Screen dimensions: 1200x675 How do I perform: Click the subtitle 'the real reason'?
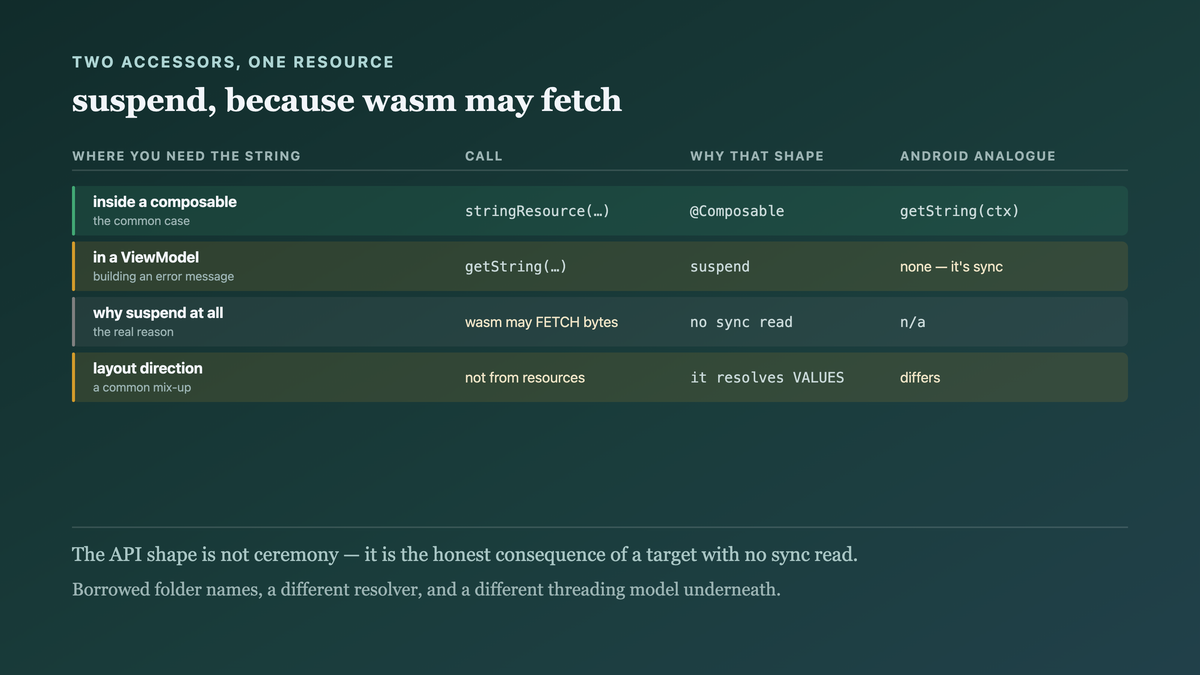coord(133,332)
